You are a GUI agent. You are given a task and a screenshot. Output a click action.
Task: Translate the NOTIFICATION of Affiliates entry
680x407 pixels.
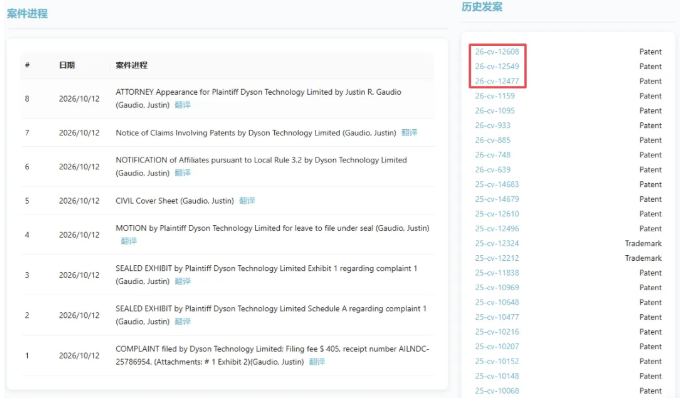pyautogui.click(x=183, y=173)
